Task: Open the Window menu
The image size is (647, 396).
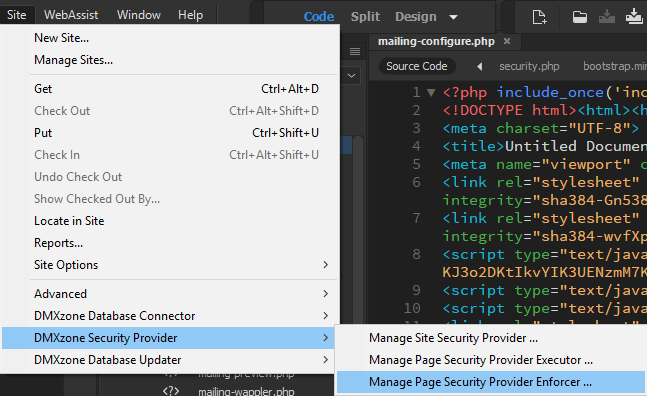Action: [139, 15]
